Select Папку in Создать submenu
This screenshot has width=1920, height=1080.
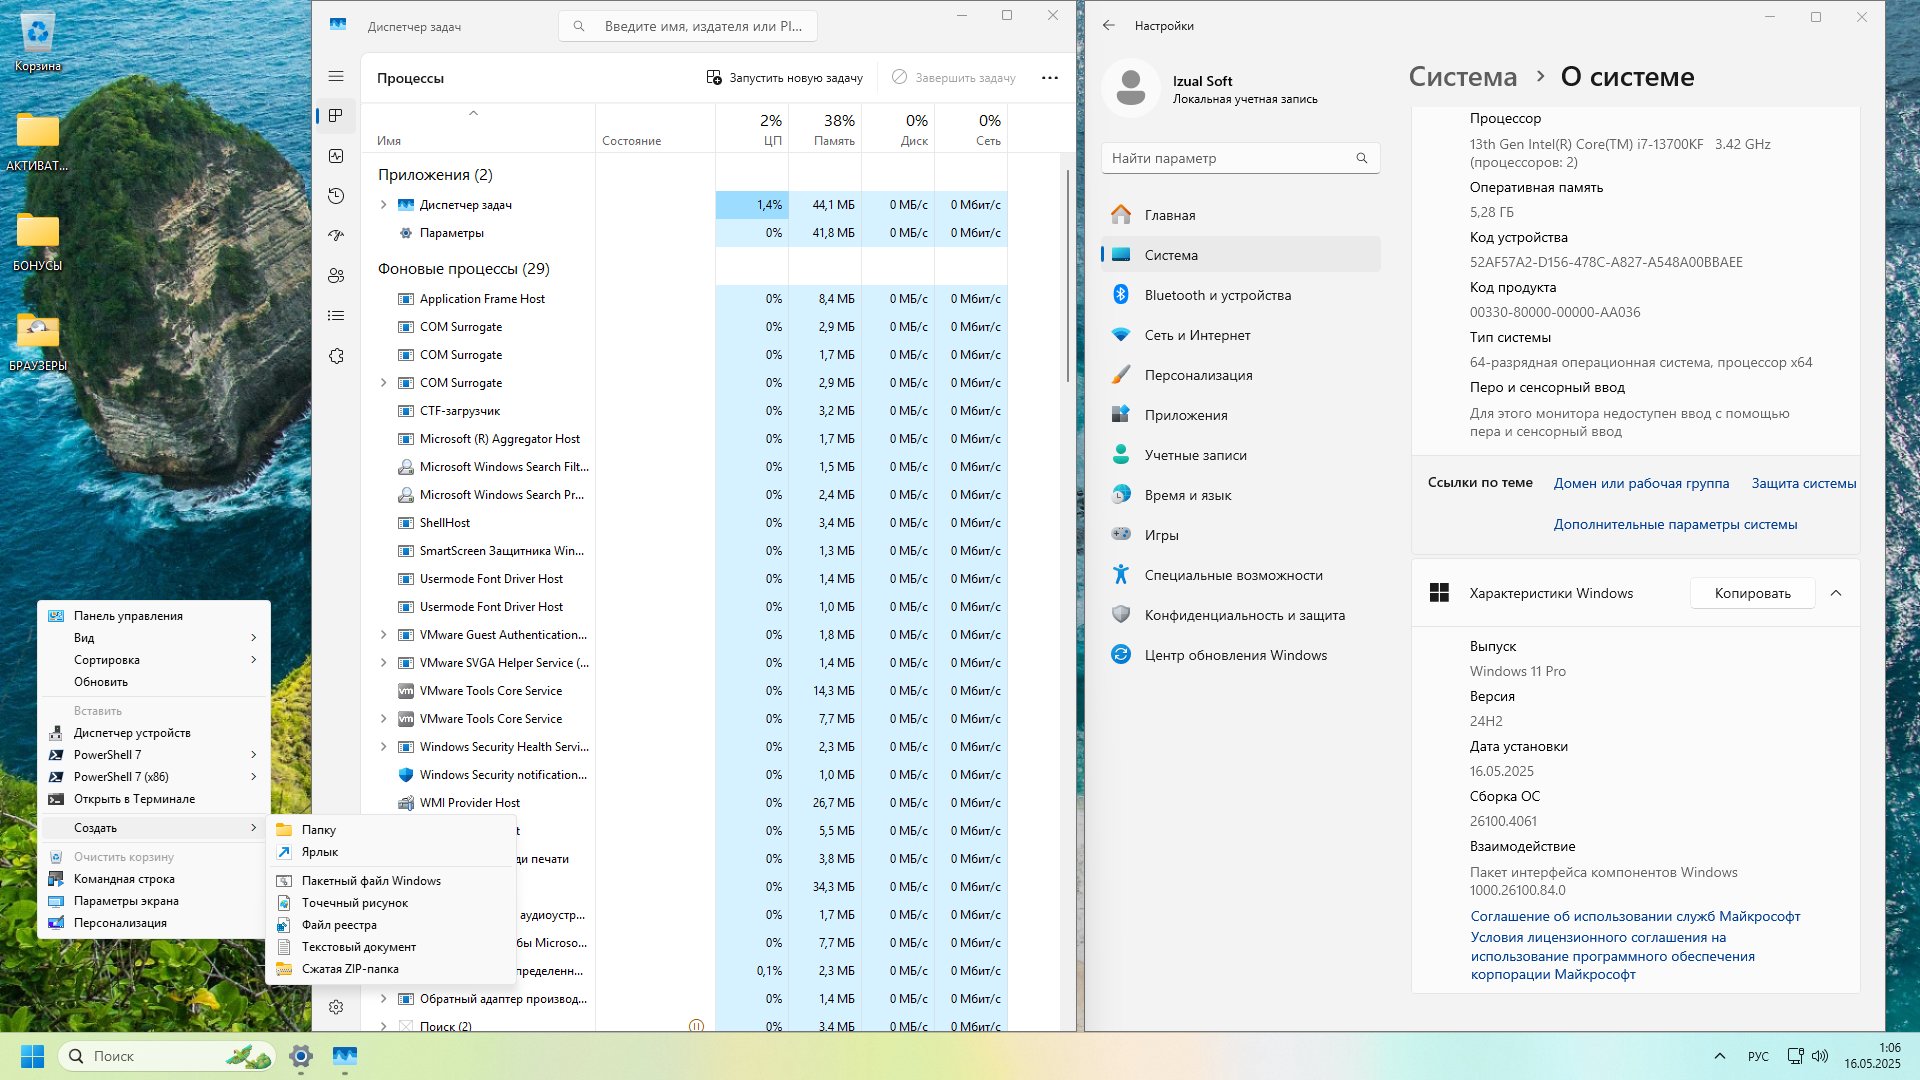click(391, 830)
